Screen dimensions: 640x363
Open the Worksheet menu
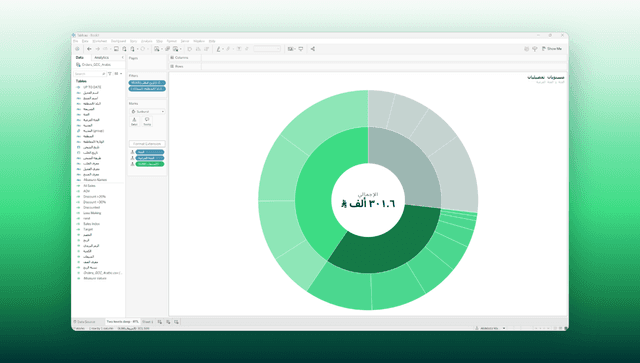[x=100, y=41]
